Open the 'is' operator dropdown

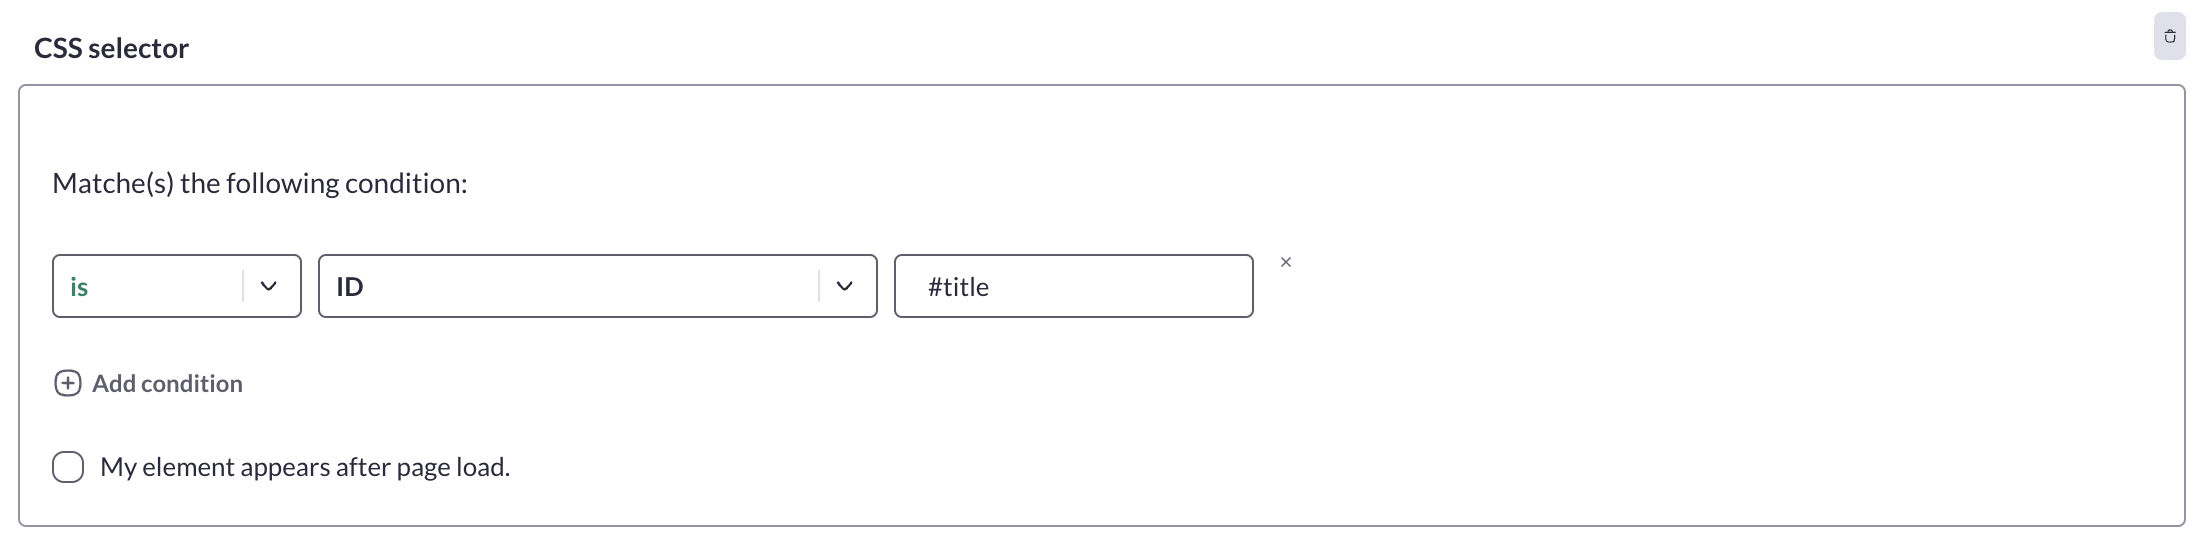[x=177, y=286]
